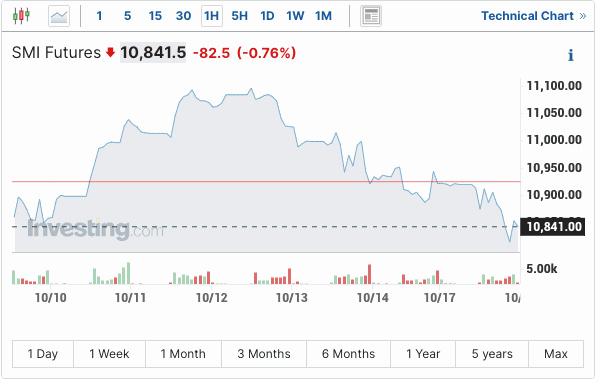The image size is (595, 379).
Task: Click the 10/10 date label
Action: point(50,297)
